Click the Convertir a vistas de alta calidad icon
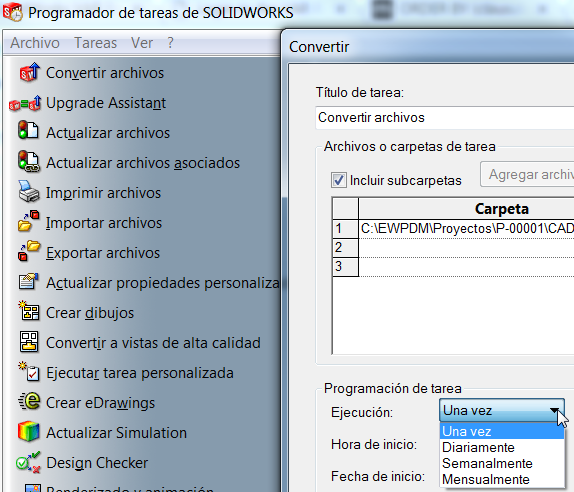 coord(29,342)
